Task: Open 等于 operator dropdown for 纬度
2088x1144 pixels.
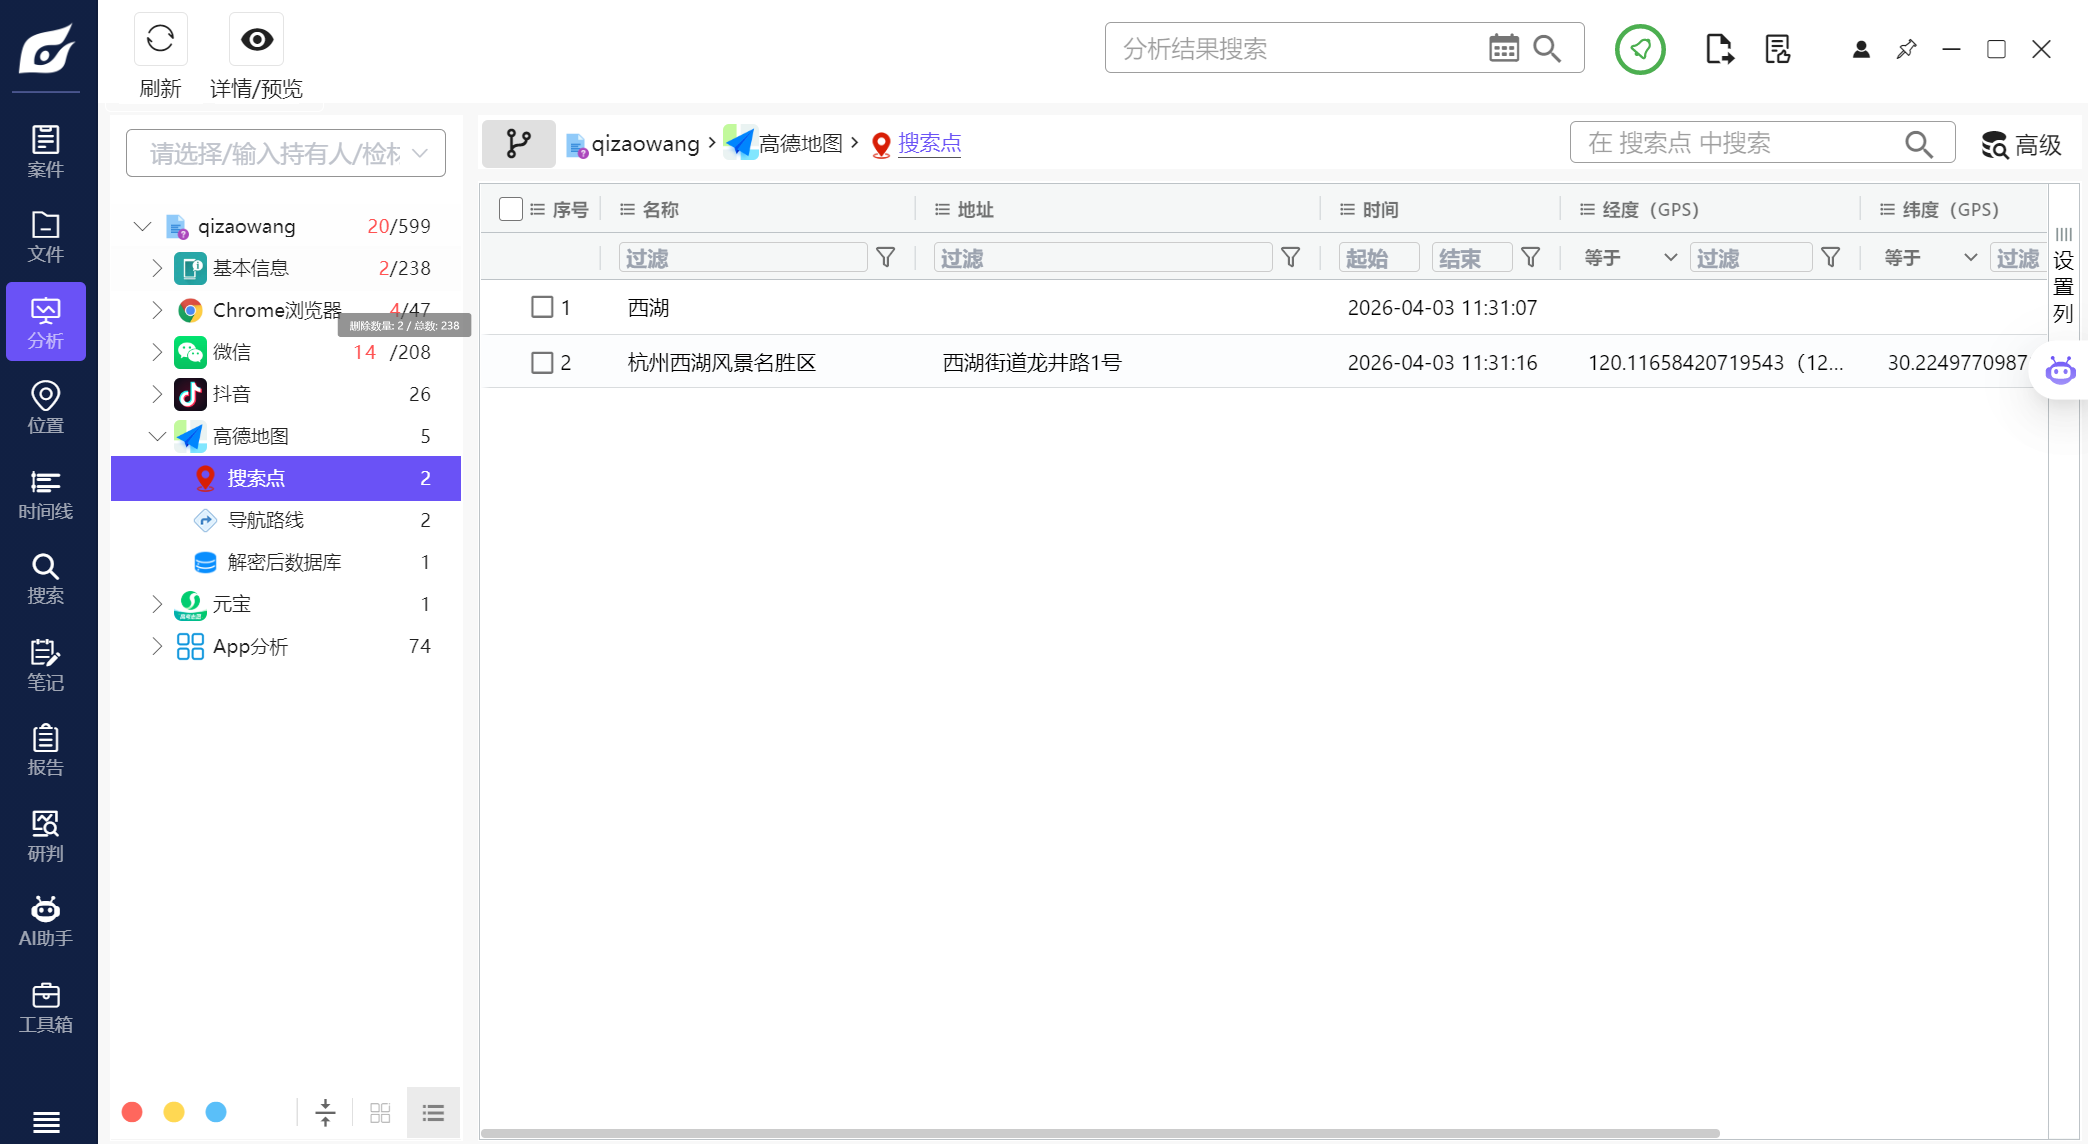Action: click(x=1930, y=258)
